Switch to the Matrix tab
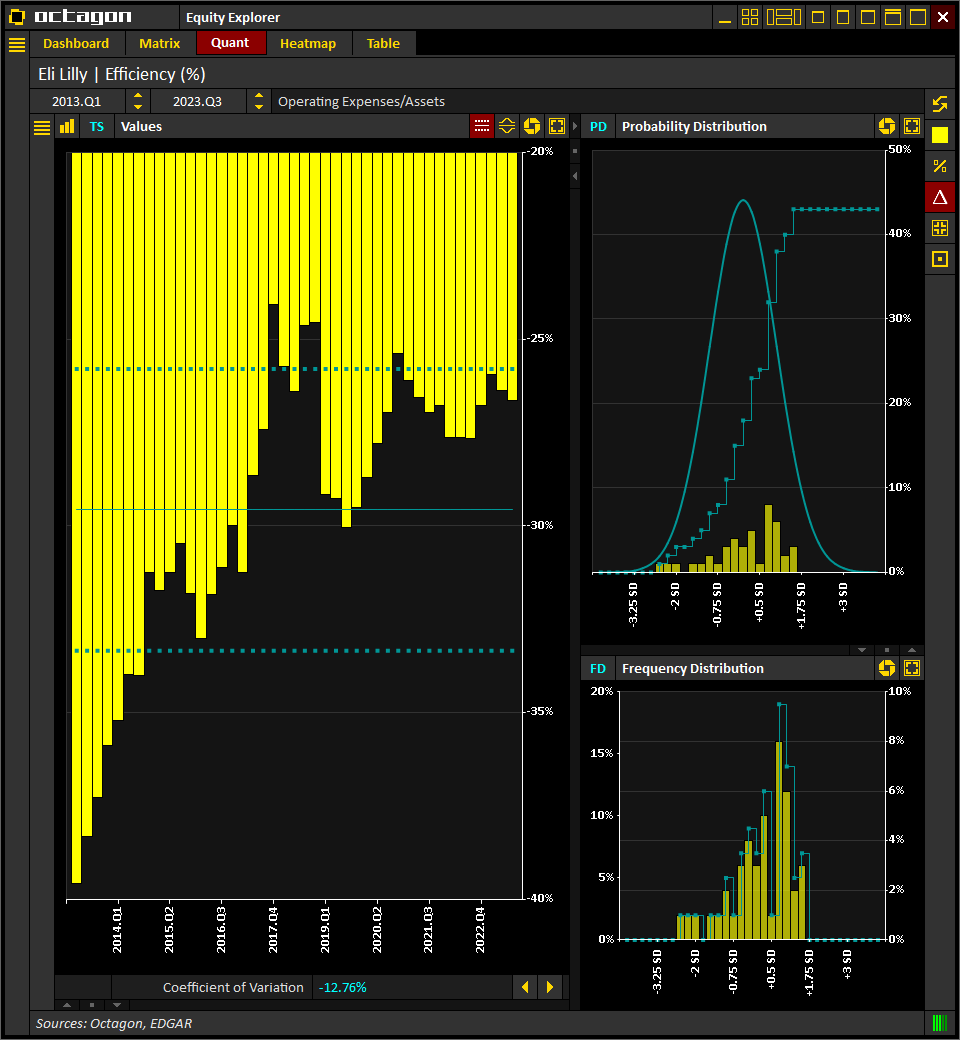 pyautogui.click(x=159, y=43)
